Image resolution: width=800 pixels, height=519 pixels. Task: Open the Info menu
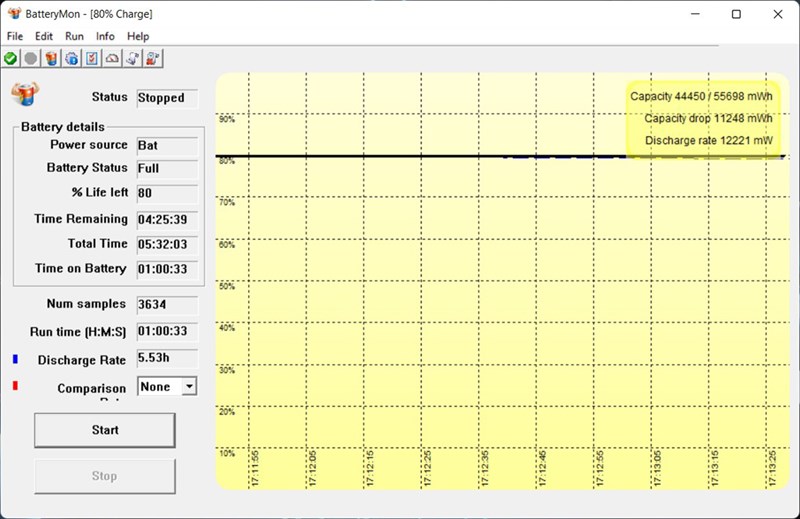coord(105,36)
